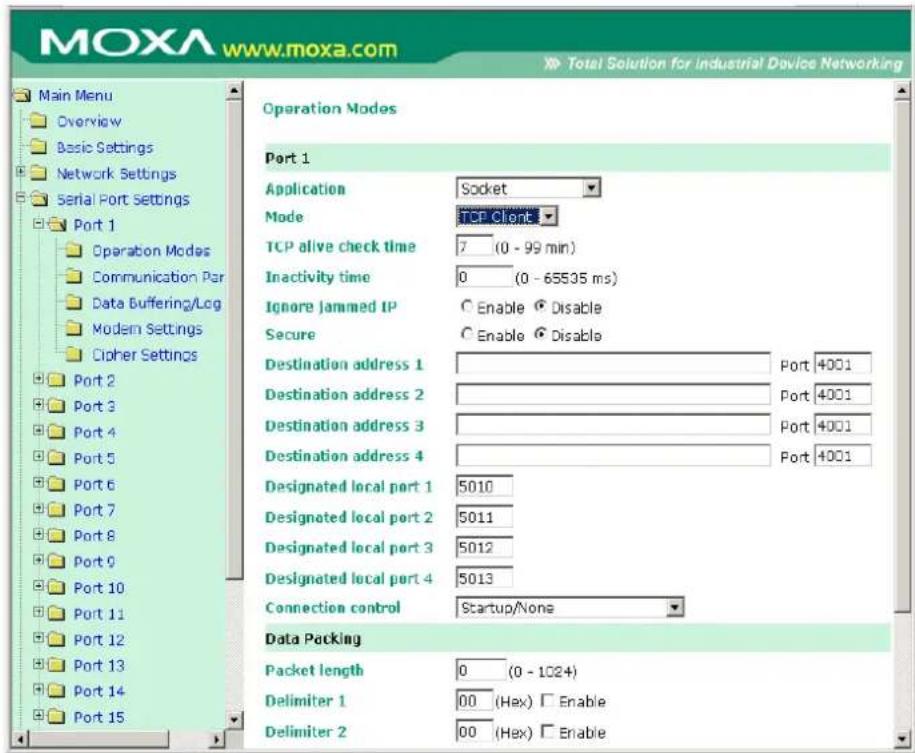Tick the Delimiter 2 Enable checkbox
915x753 pixels.
547,731
